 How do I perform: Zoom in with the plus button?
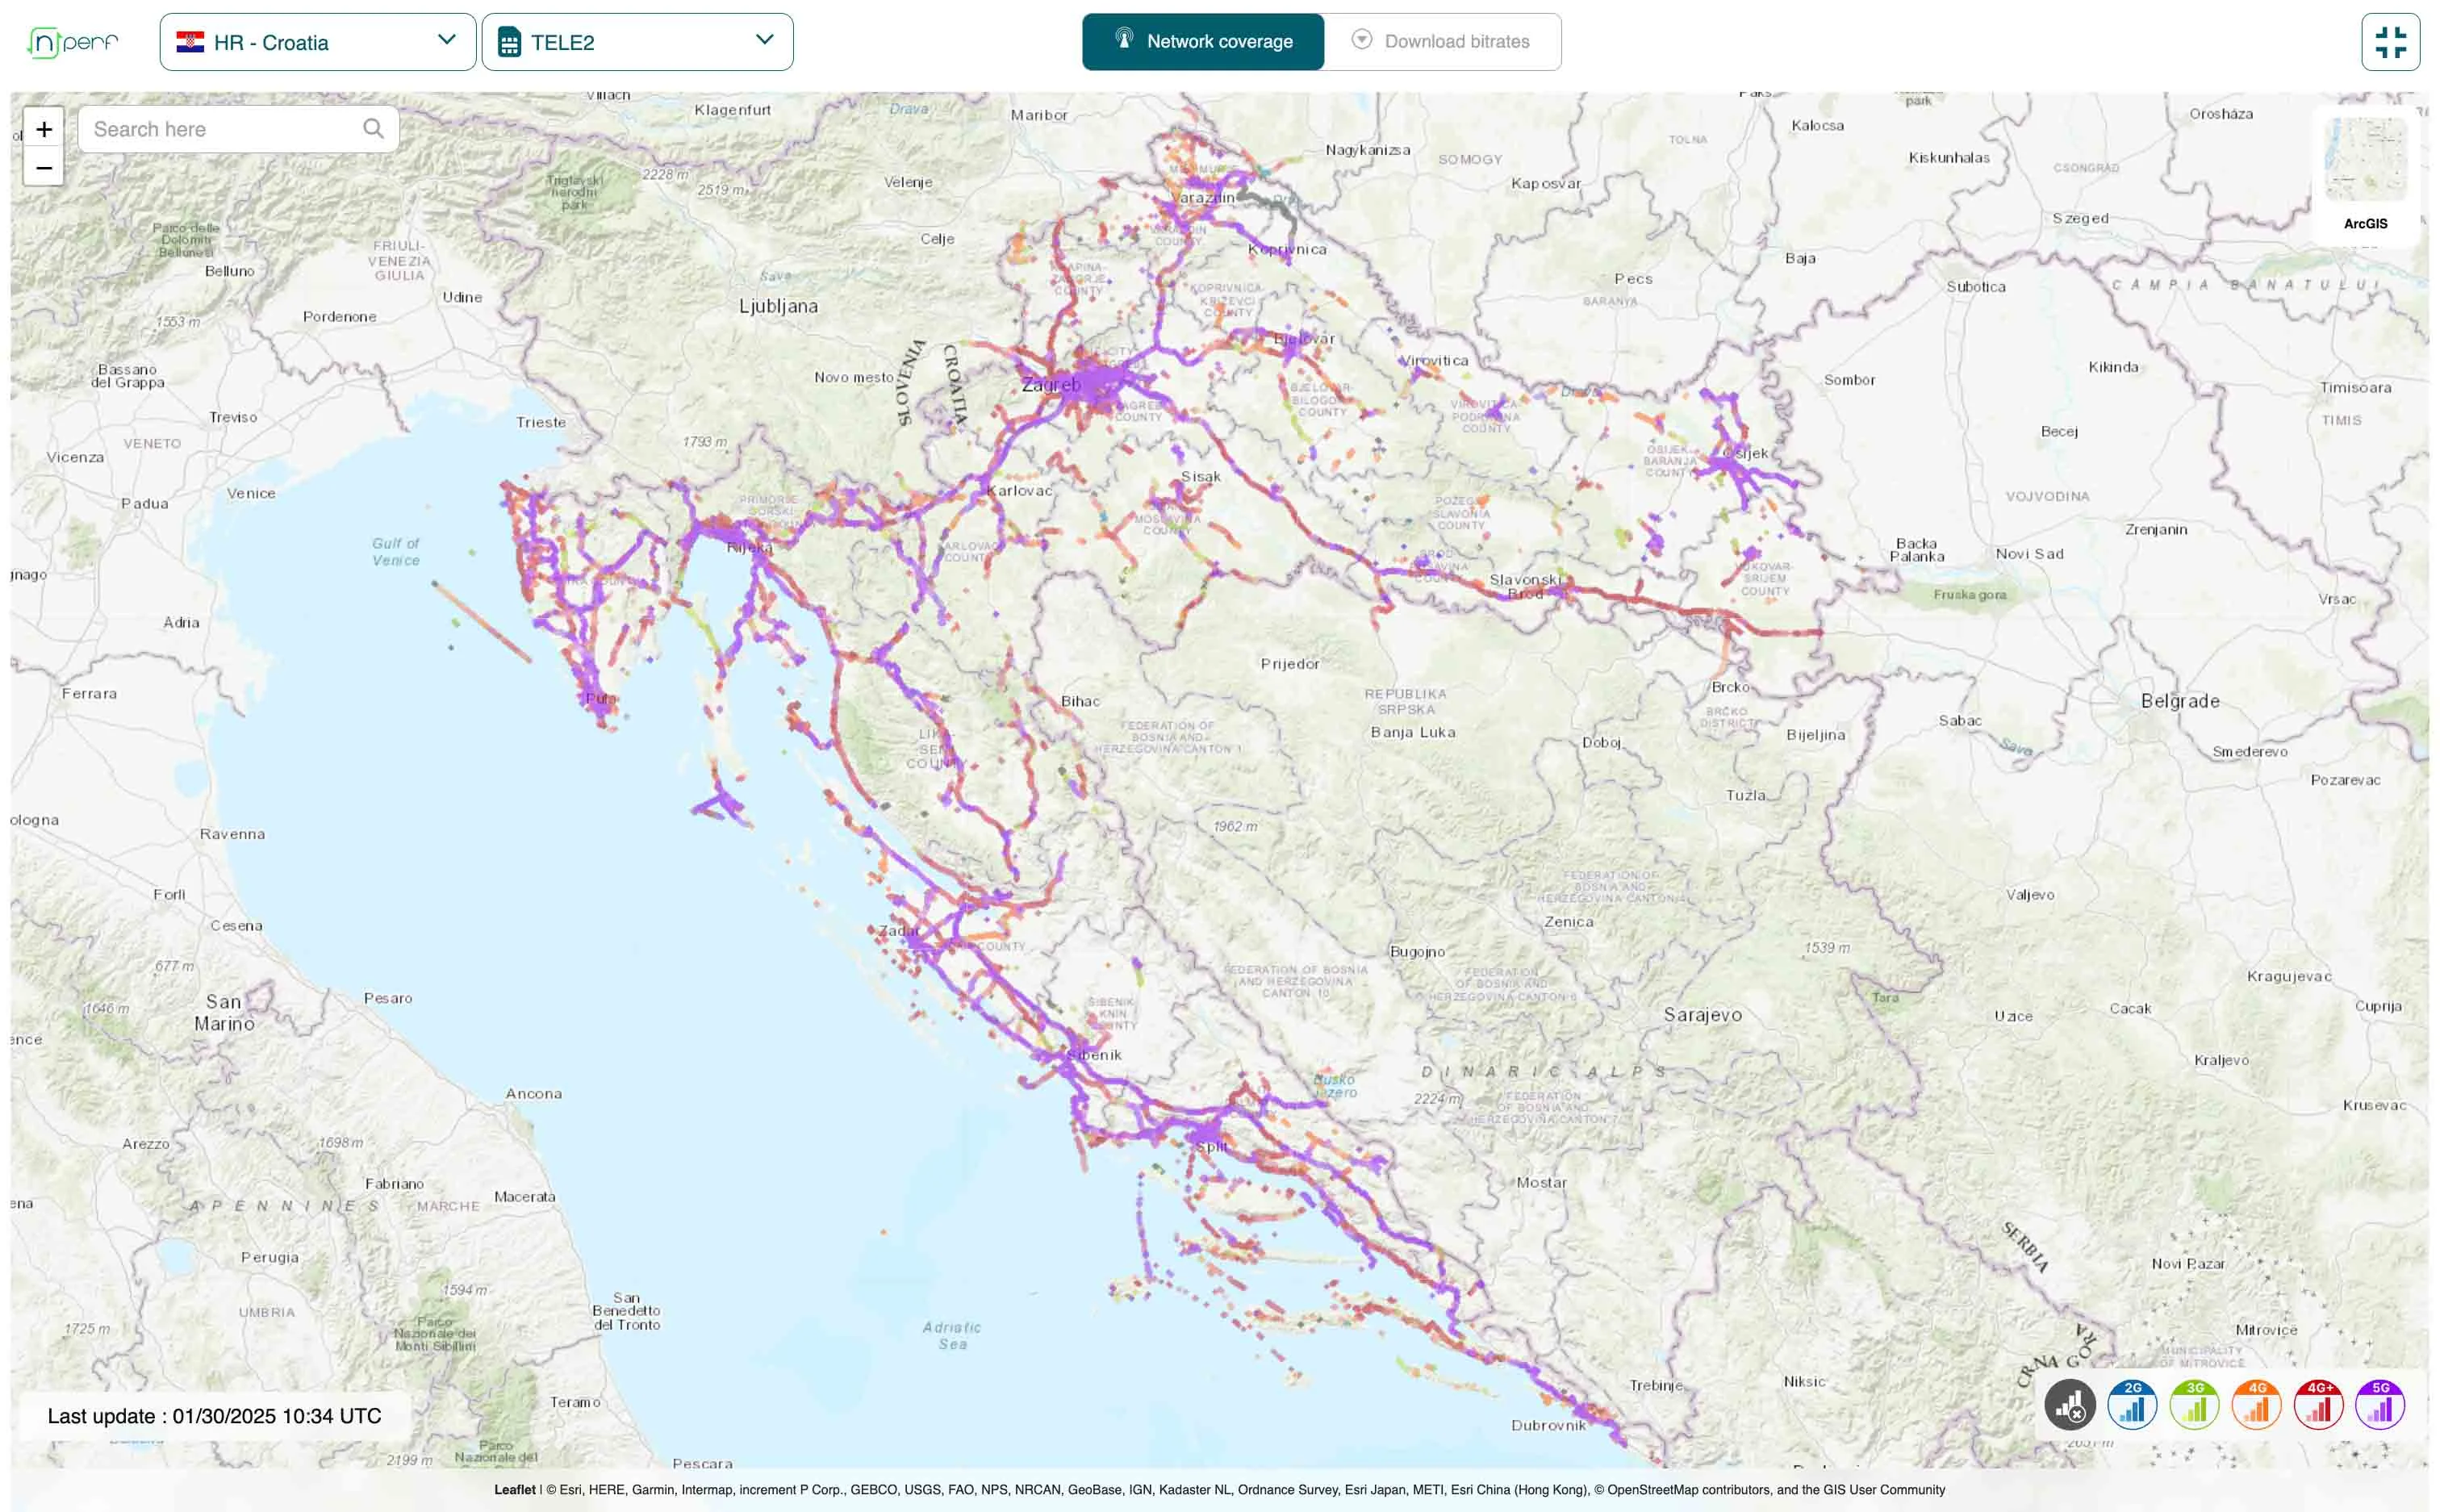tap(44, 129)
